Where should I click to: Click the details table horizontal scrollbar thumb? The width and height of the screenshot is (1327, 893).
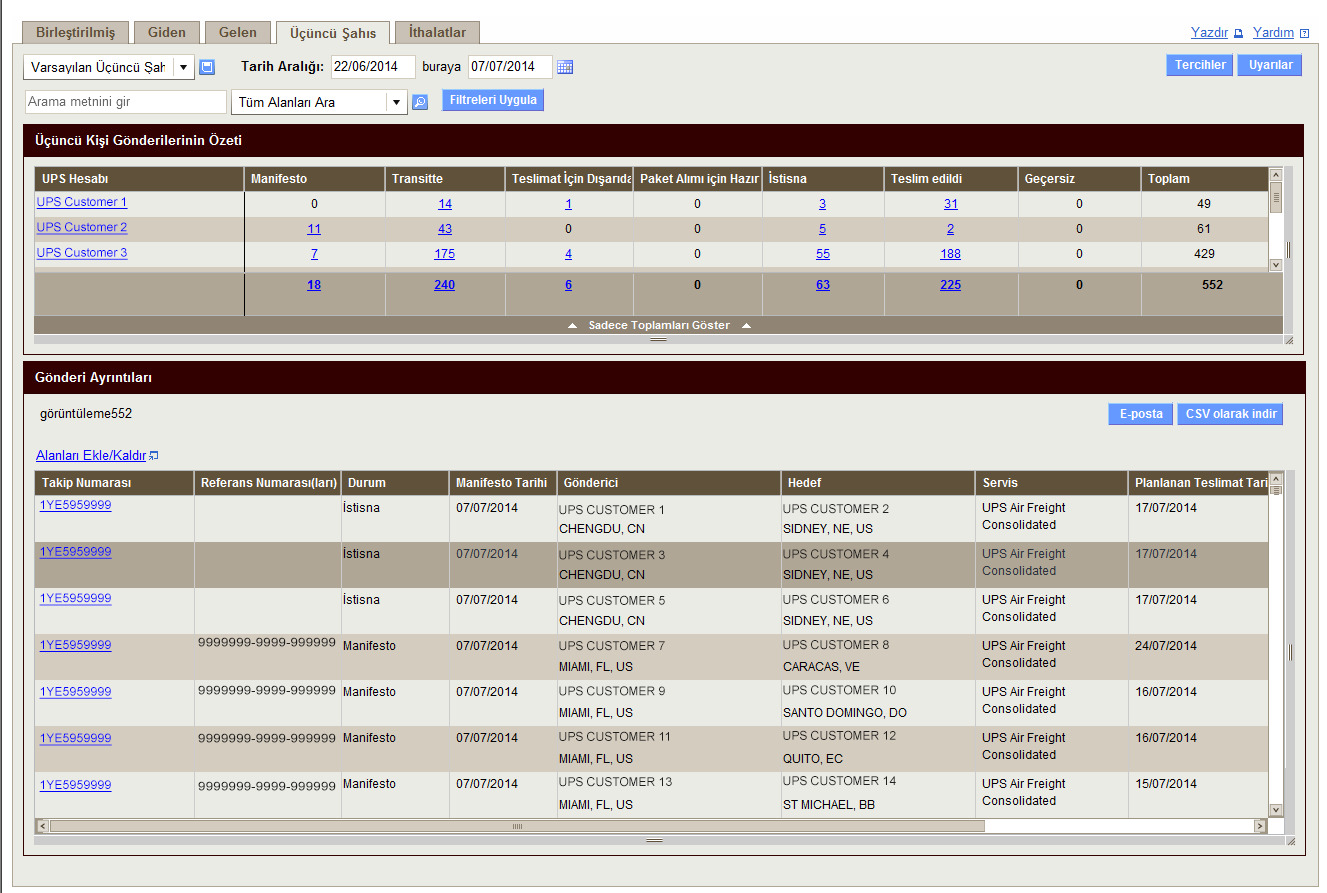[517, 827]
